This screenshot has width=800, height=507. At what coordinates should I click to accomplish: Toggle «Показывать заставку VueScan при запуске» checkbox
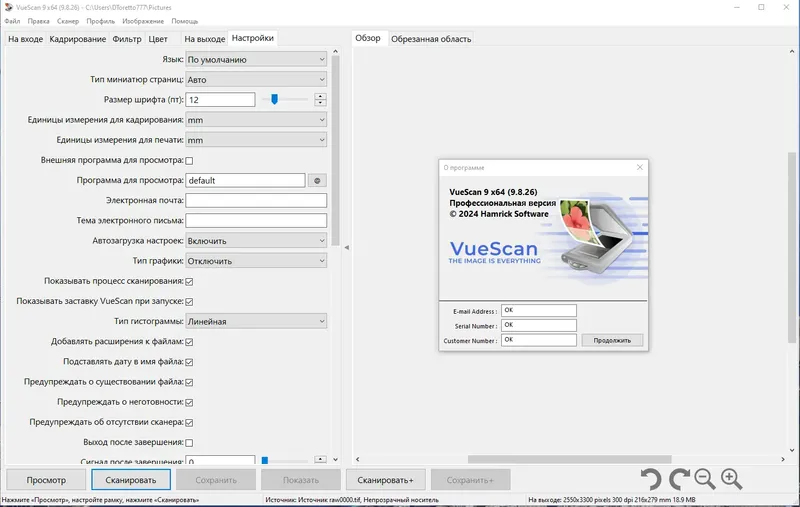pos(189,301)
